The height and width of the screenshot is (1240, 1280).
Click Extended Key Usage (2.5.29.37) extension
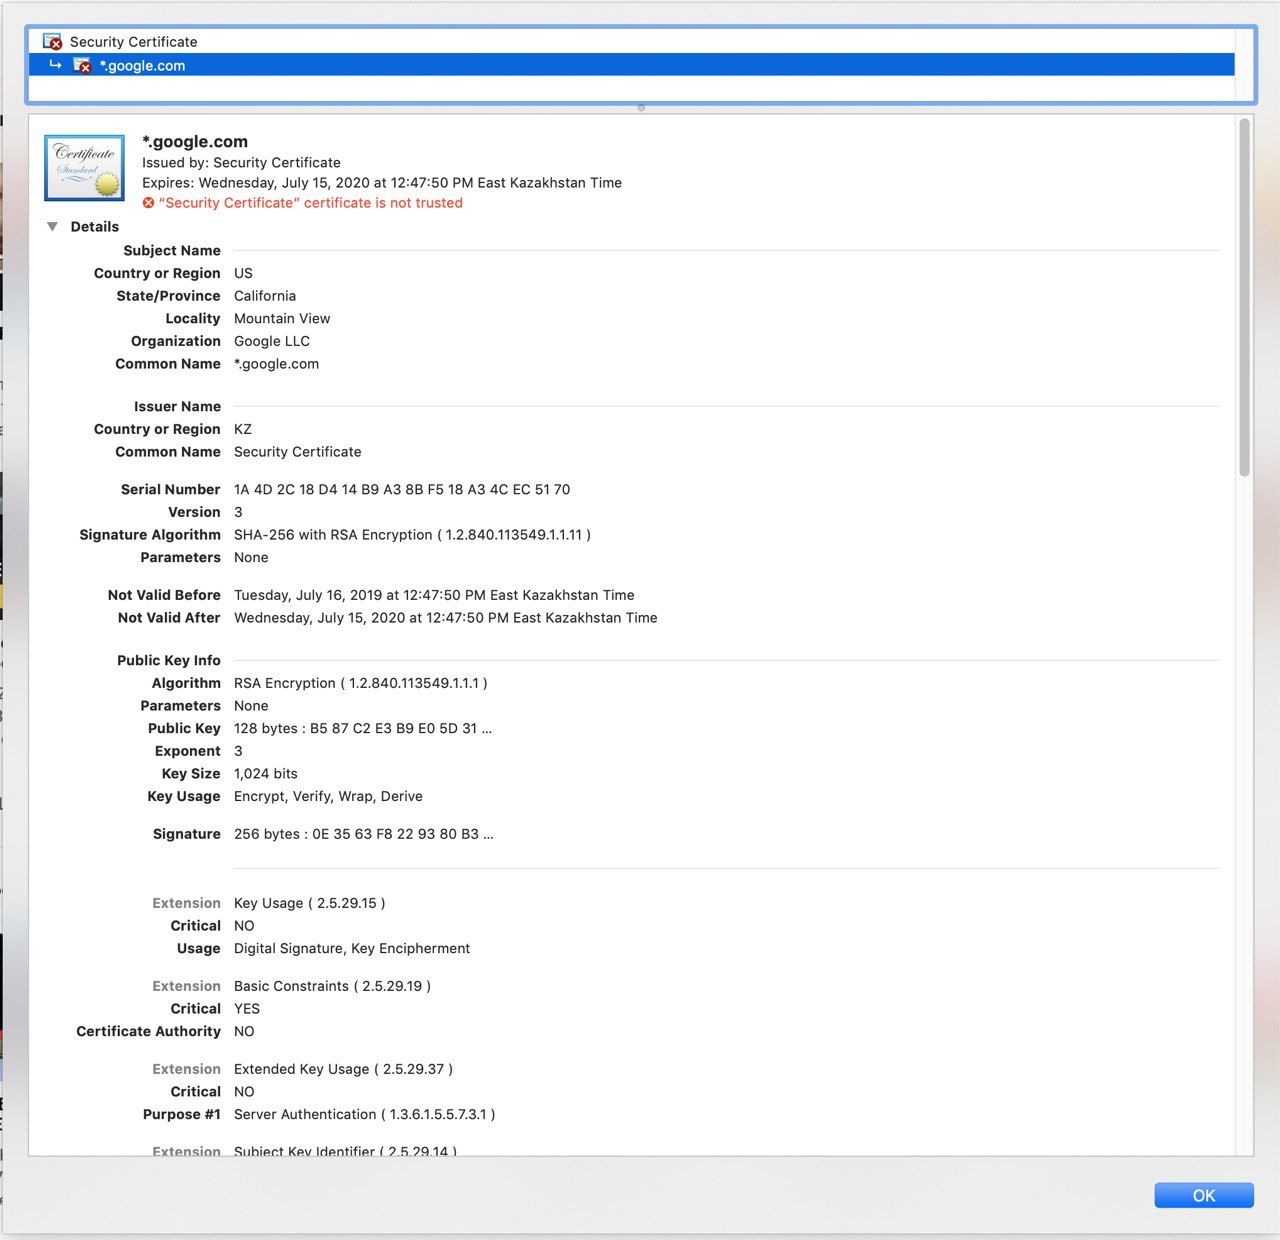pos(343,1069)
